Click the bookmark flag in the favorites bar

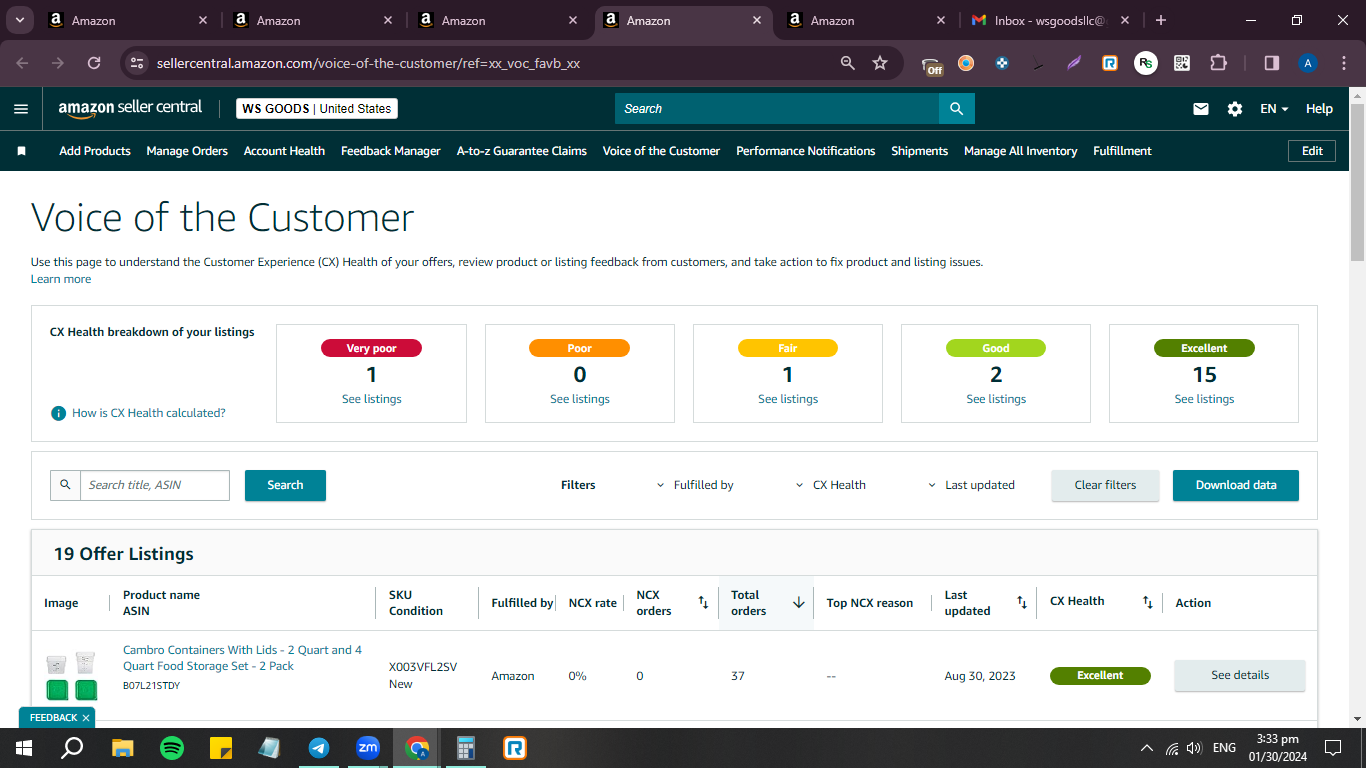pos(21,151)
